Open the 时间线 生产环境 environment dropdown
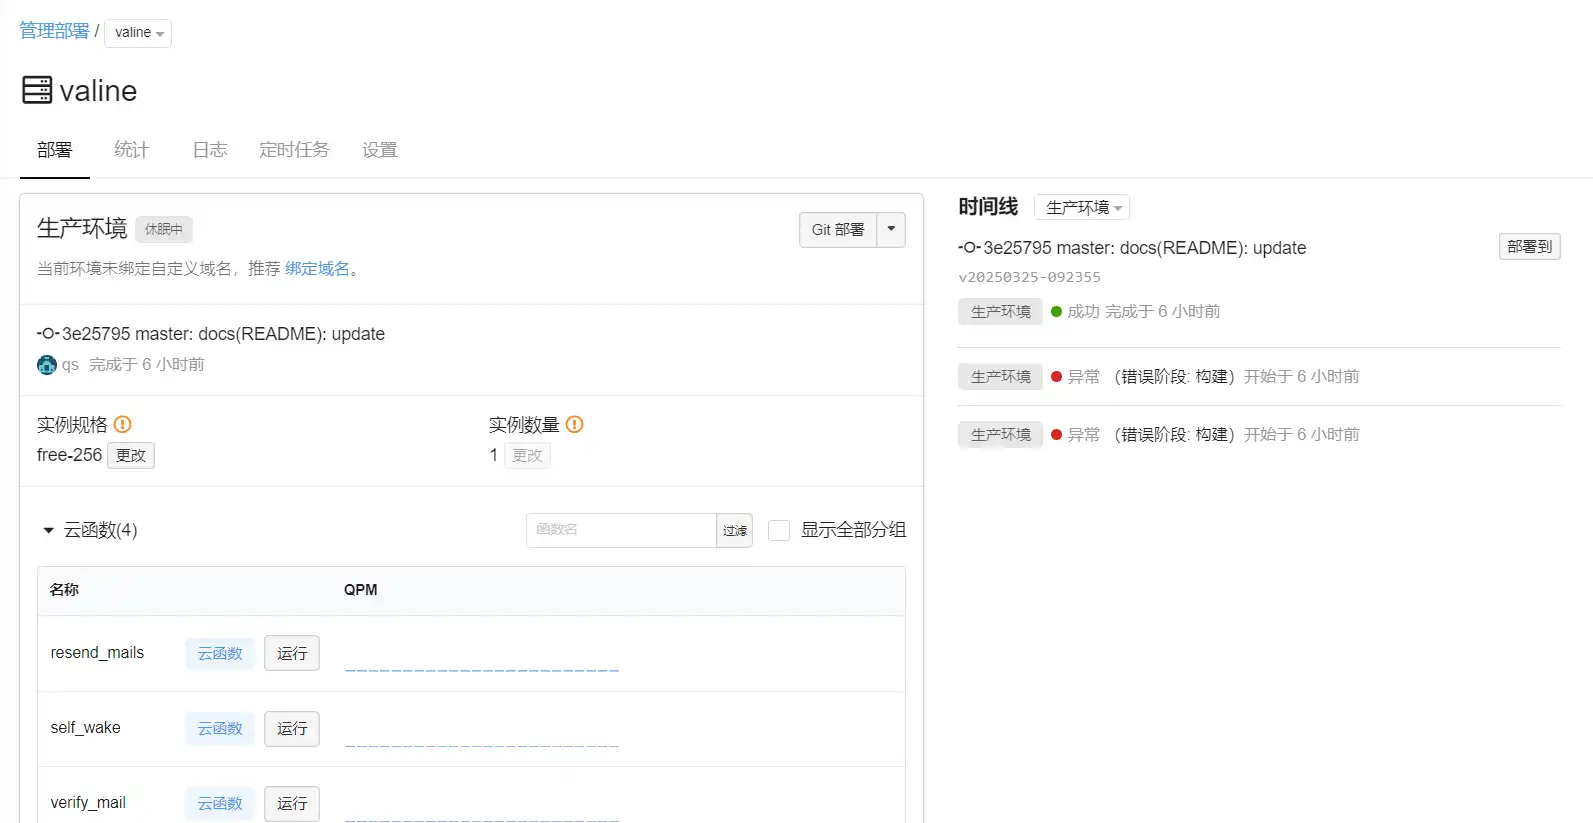 [x=1082, y=207]
